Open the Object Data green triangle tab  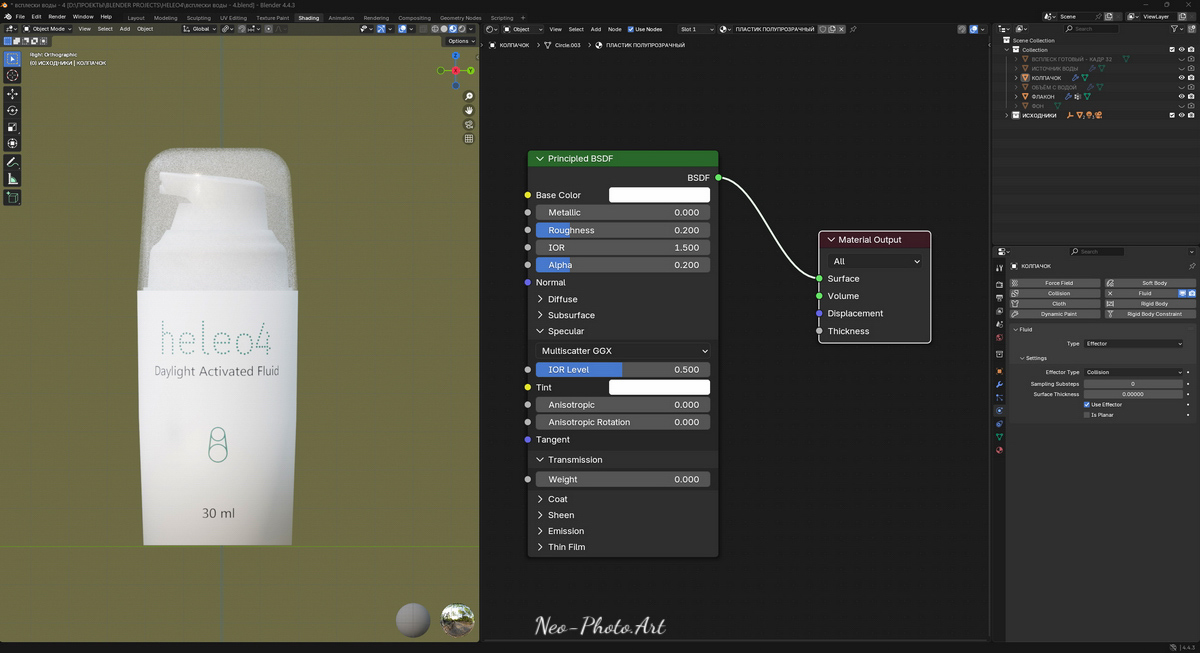click(x=999, y=437)
